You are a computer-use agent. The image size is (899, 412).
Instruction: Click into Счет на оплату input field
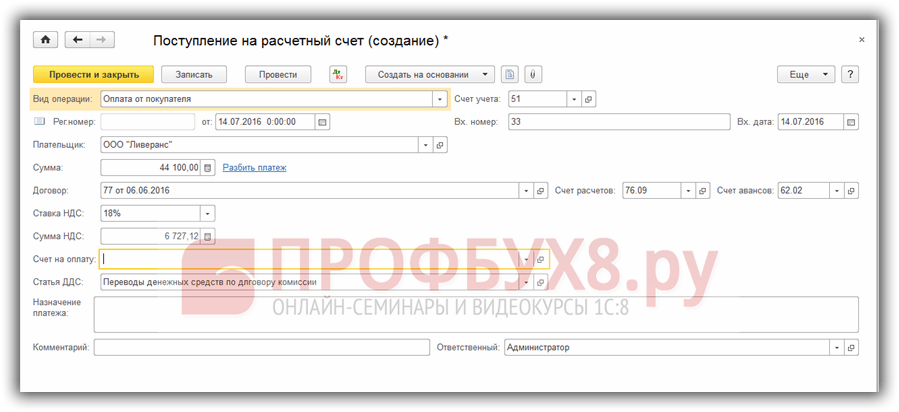click(x=310, y=259)
